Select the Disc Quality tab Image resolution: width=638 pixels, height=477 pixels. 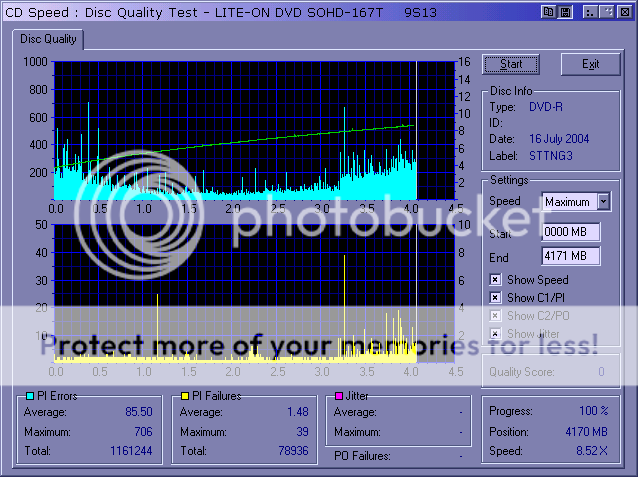click(48, 40)
